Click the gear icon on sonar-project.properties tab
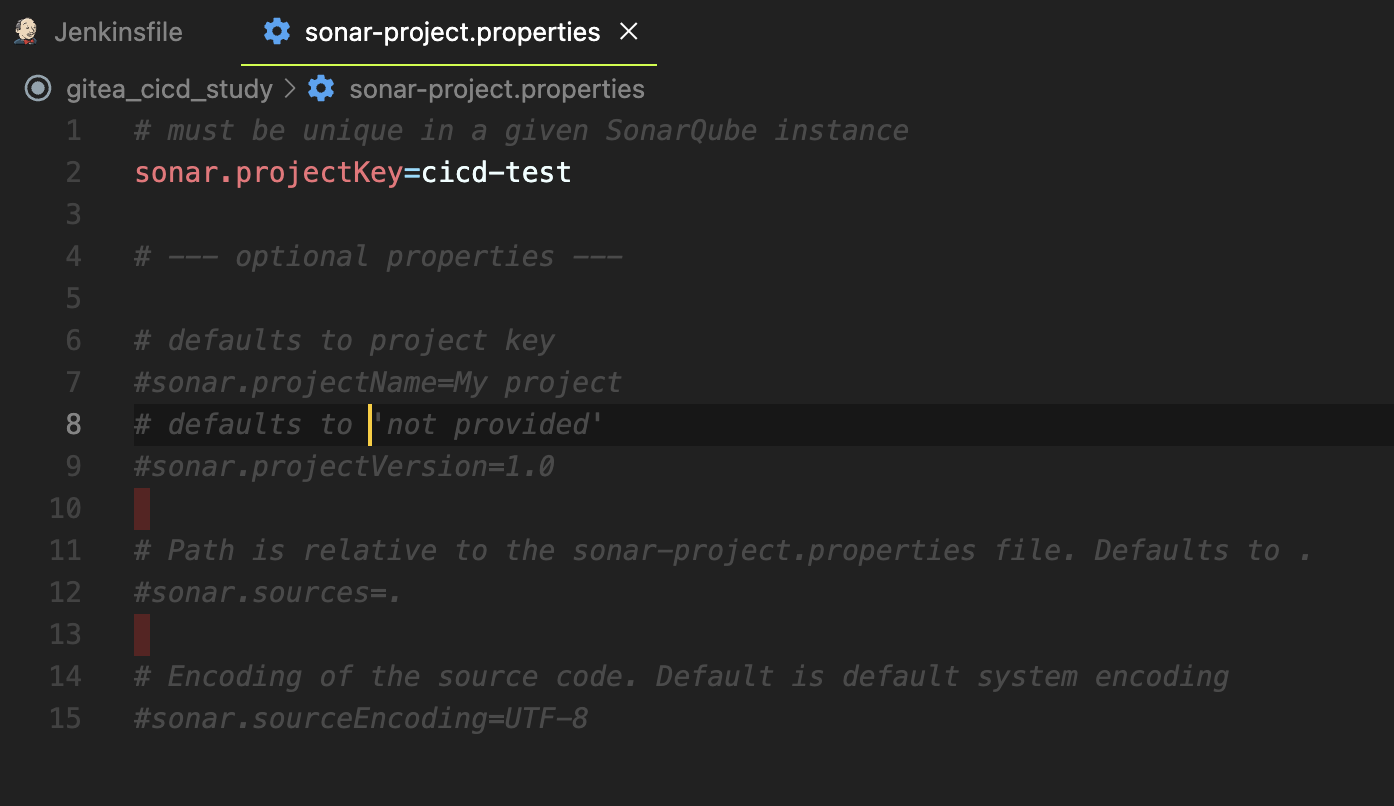 [276, 32]
